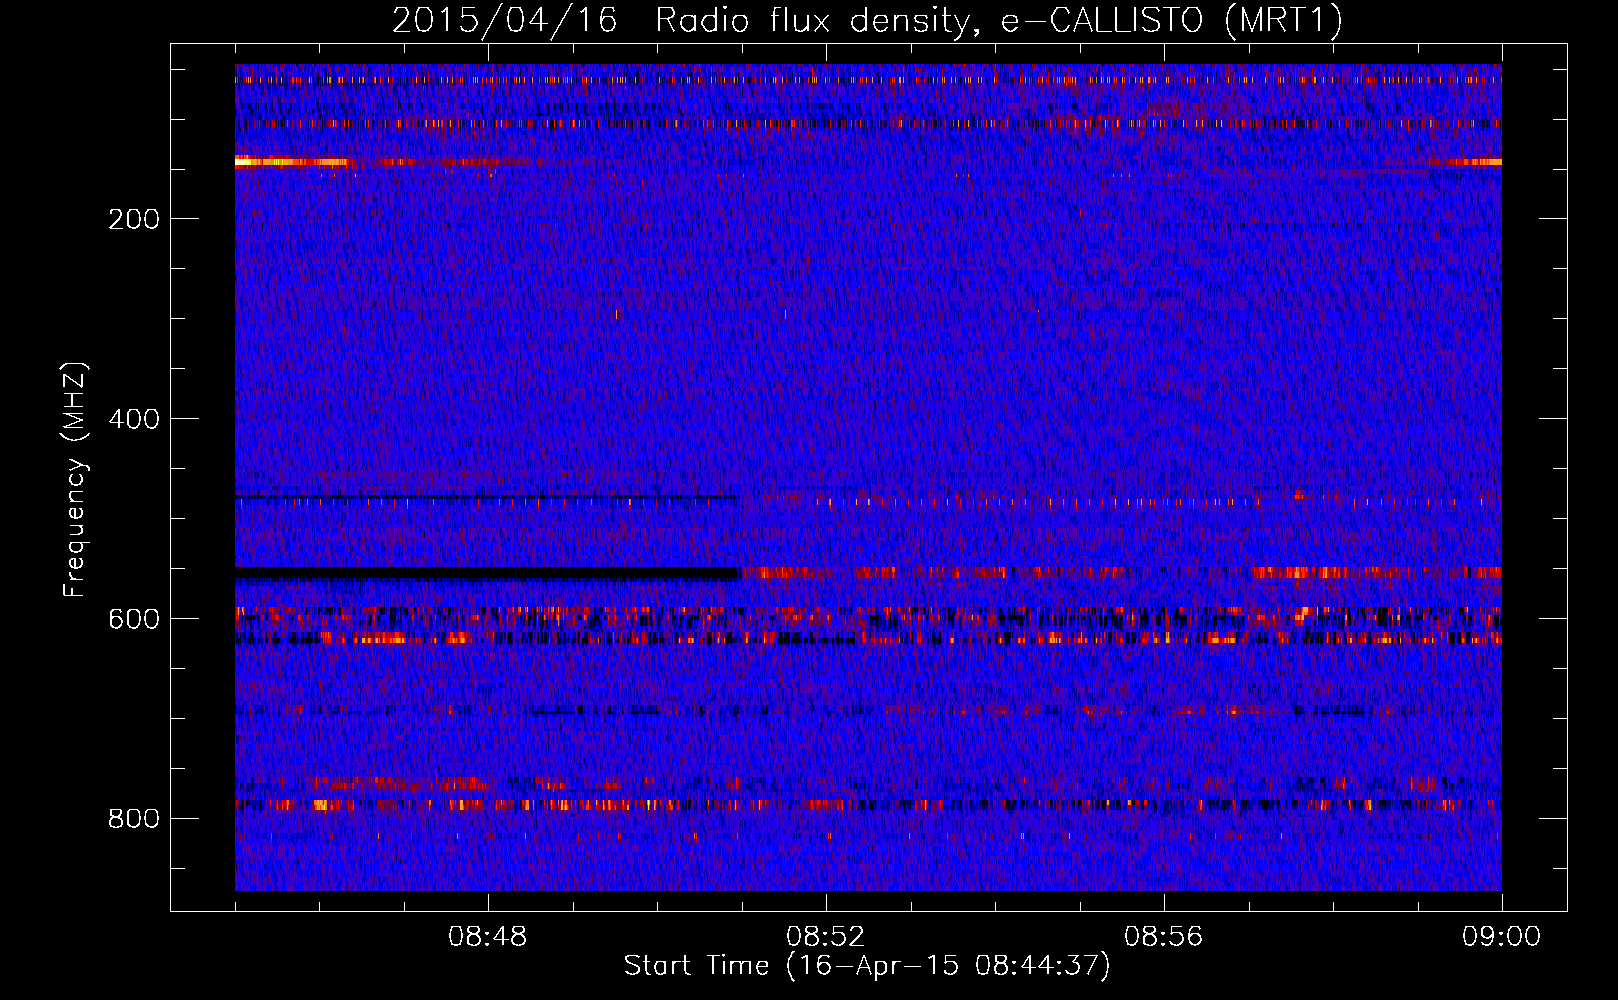Click the 08:56 time tick label
Screen dimensions: 1618x1000
[1164, 937]
